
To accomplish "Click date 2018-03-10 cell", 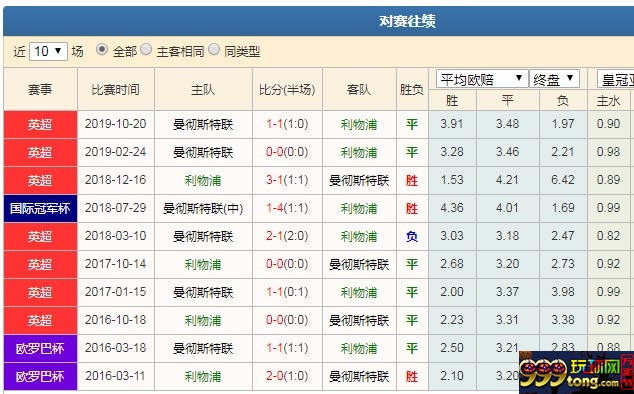I will [116, 236].
